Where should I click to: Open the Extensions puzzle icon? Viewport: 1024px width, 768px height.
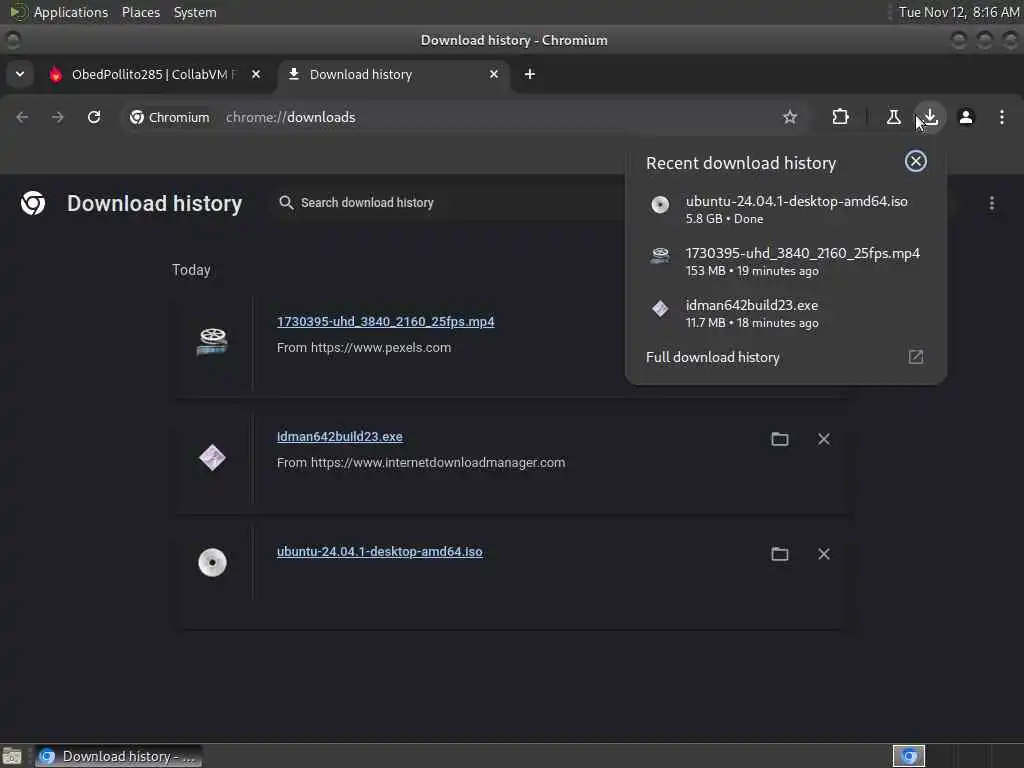pyautogui.click(x=840, y=117)
